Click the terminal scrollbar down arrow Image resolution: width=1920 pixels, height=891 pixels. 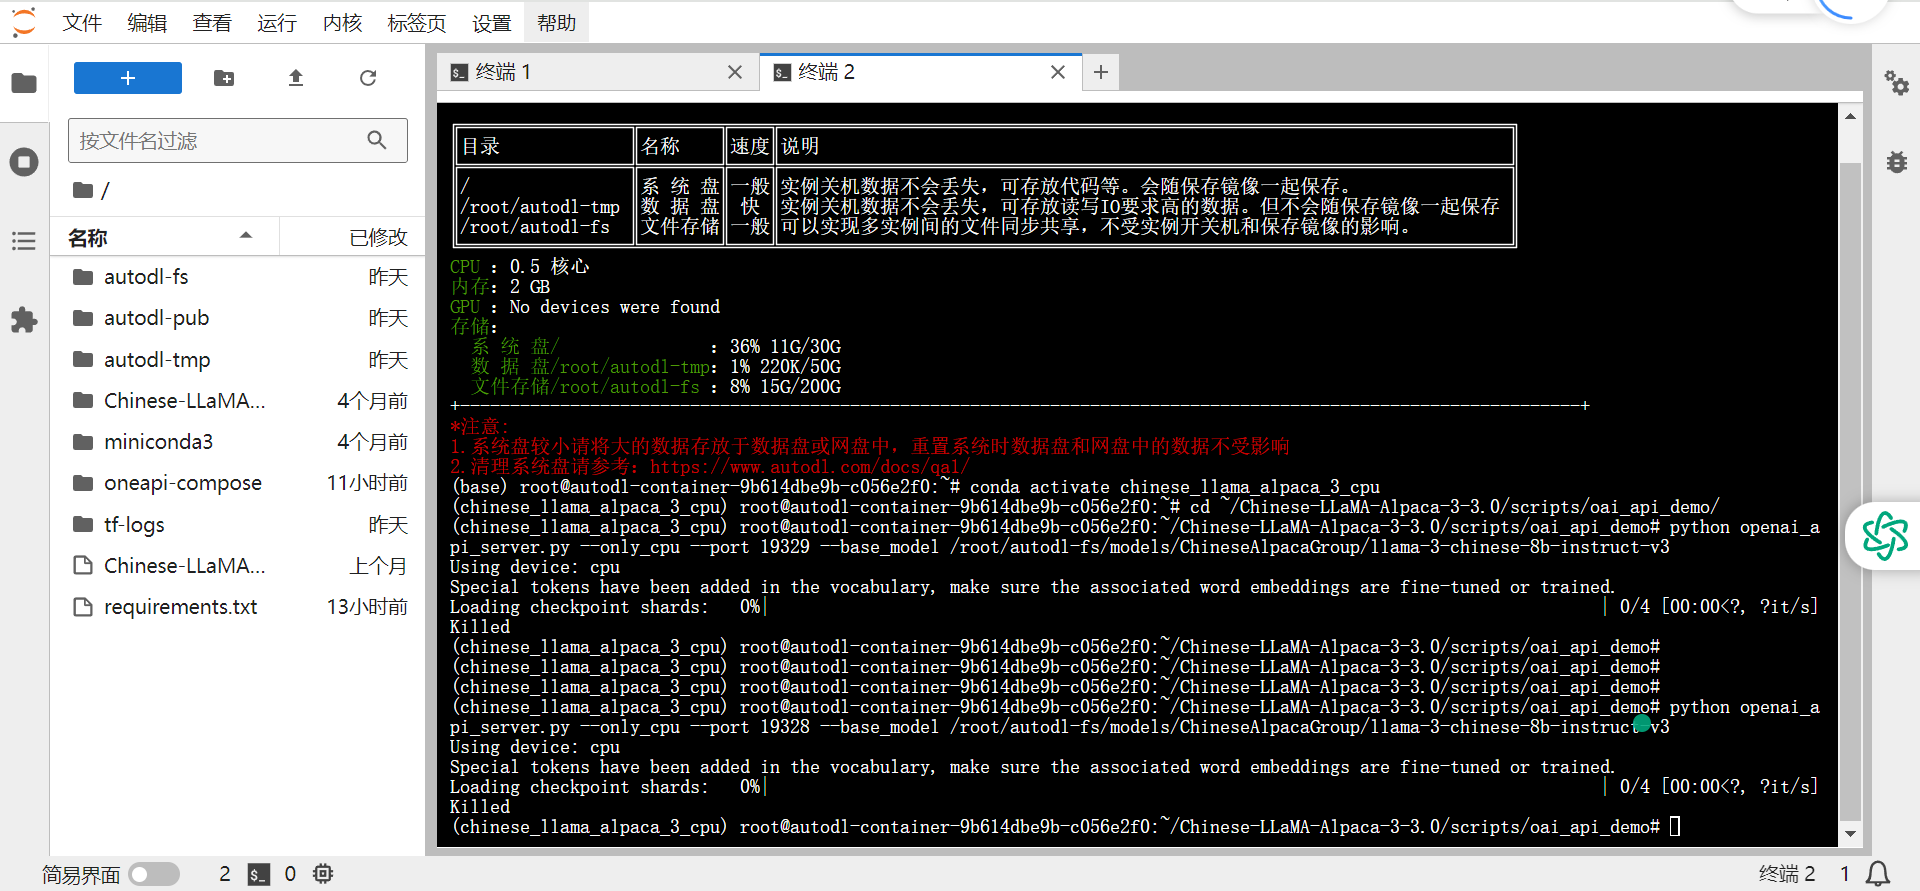pyautogui.click(x=1850, y=834)
